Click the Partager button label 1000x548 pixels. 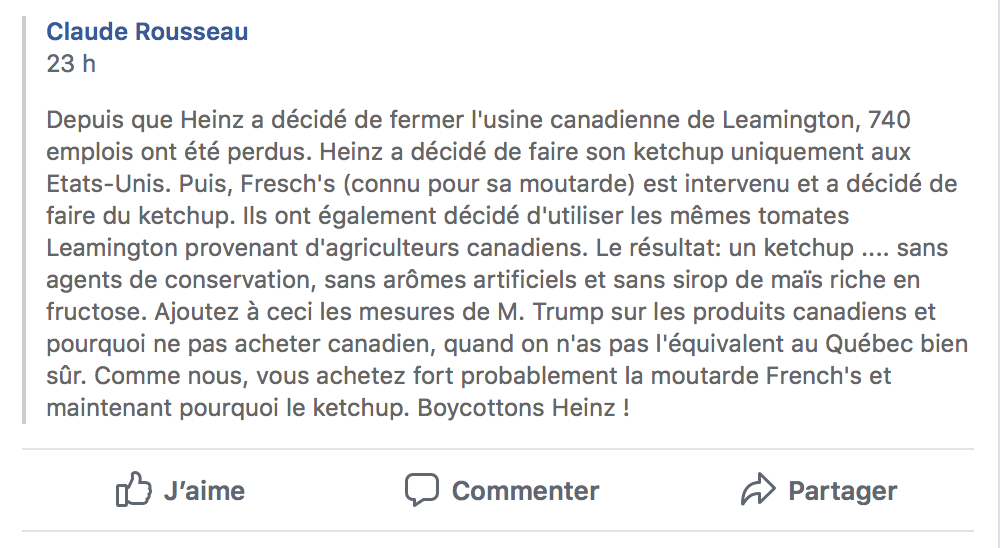pyautogui.click(x=842, y=491)
